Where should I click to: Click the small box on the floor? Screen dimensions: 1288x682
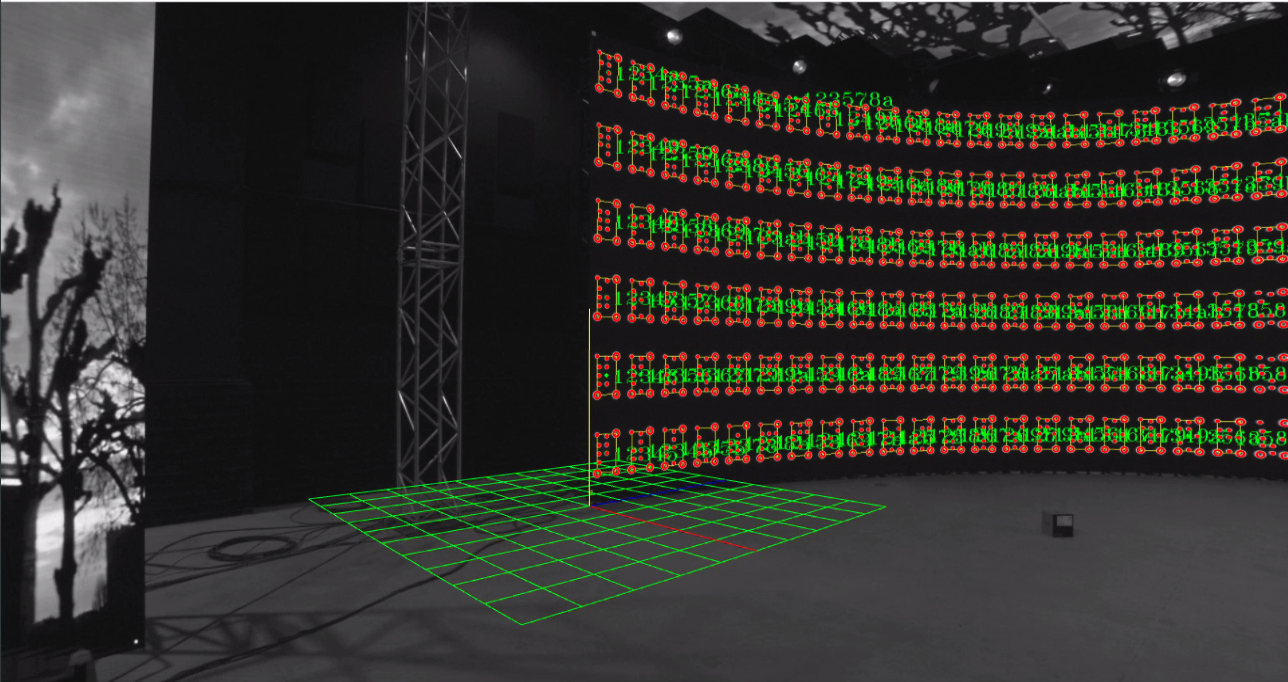click(x=1058, y=523)
